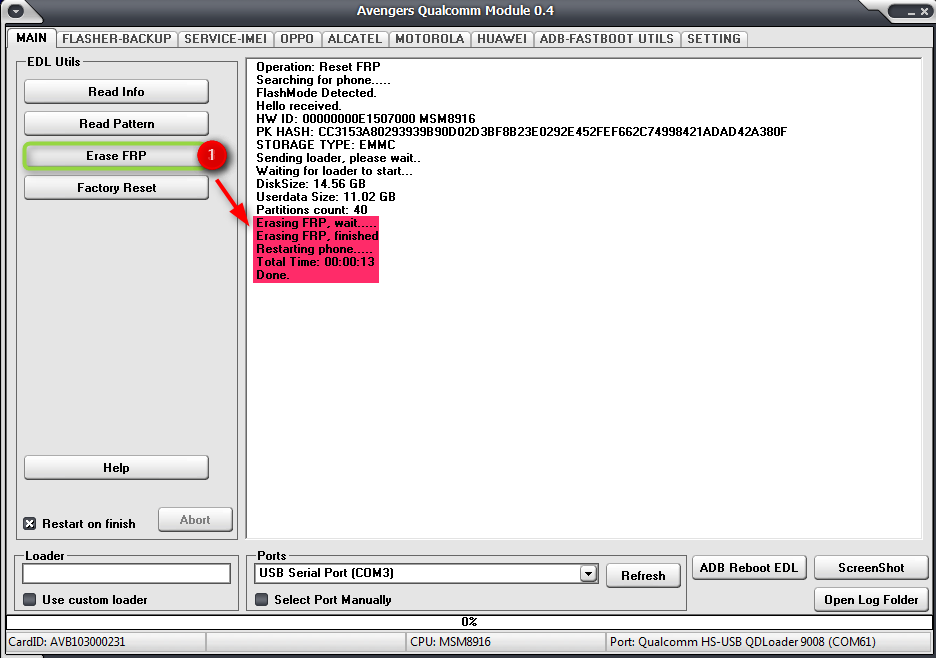Enable Select Port Manually checkbox
Viewport: 936px width, 658px height.
[261, 599]
